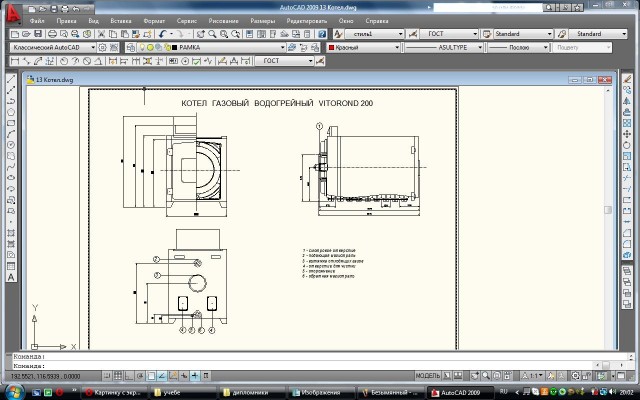Select the Multiline Text A tool
The height and width of the screenshot is (400, 640).
(11, 277)
